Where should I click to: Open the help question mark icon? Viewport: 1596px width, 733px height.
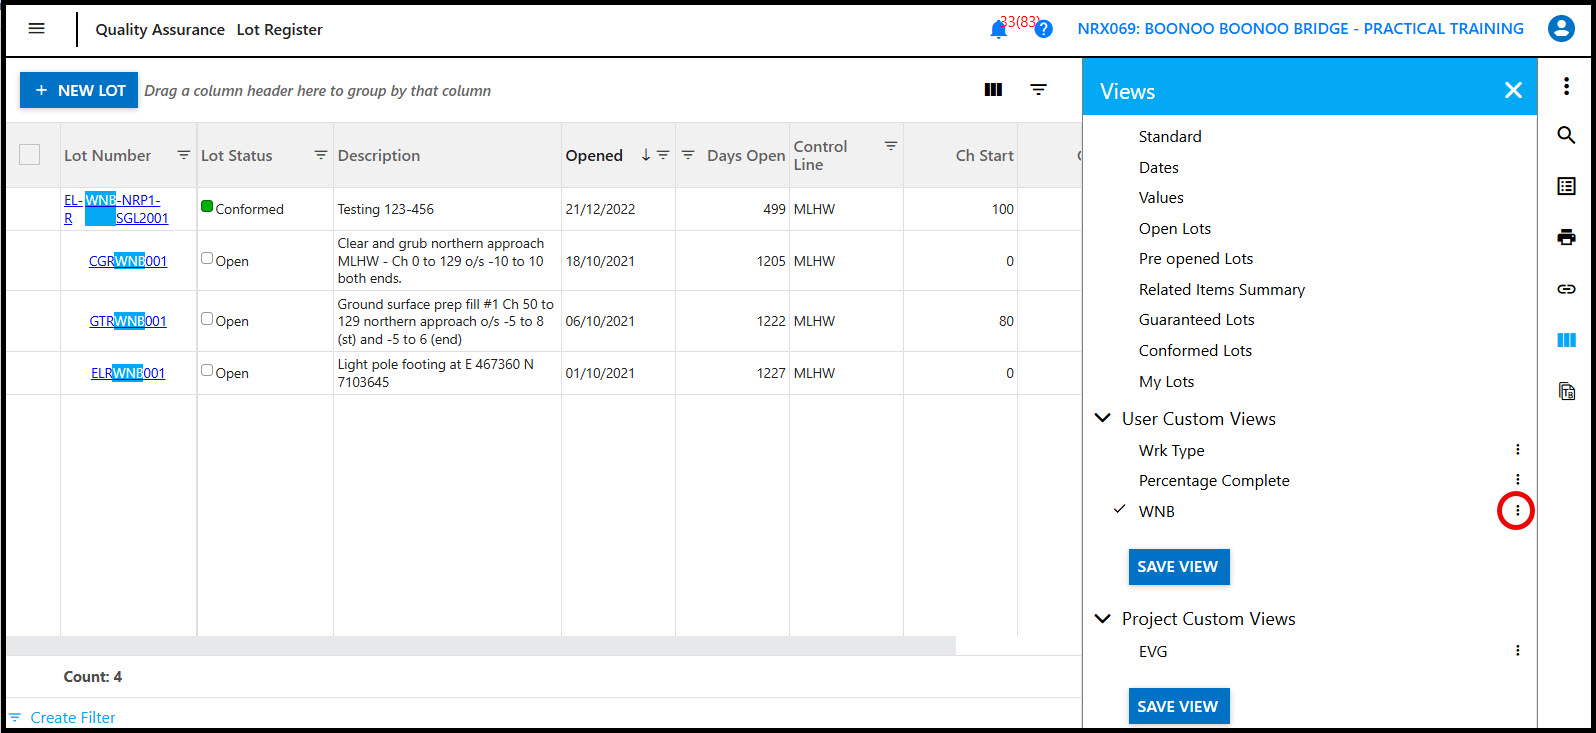pos(1043,29)
